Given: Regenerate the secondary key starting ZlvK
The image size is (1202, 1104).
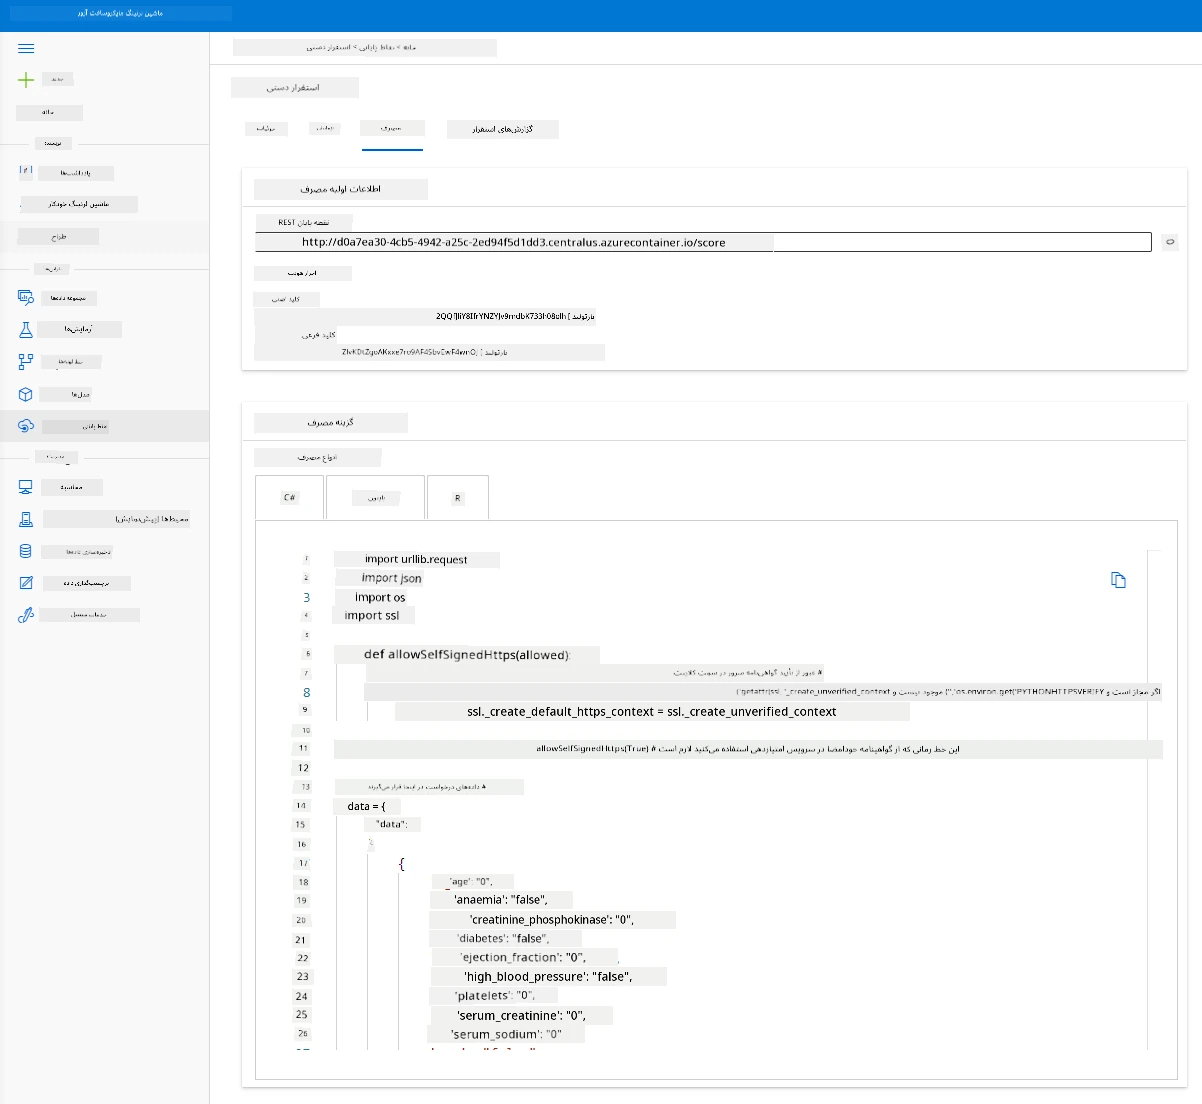Looking at the screenshot, I should (x=496, y=352).
